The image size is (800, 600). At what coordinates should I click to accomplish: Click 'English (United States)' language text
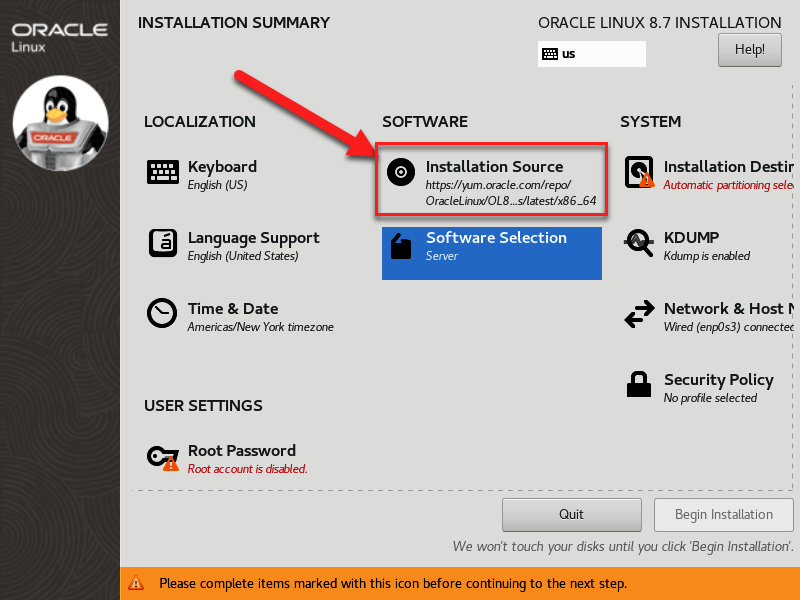(243, 256)
